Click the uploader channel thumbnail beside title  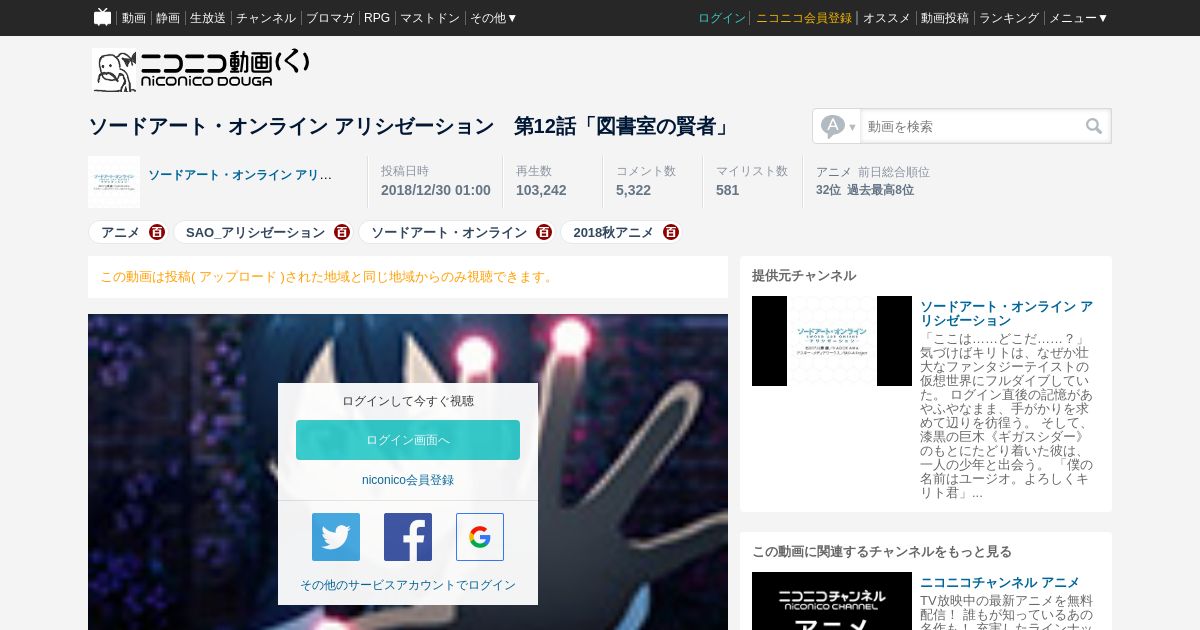(114, 182)
